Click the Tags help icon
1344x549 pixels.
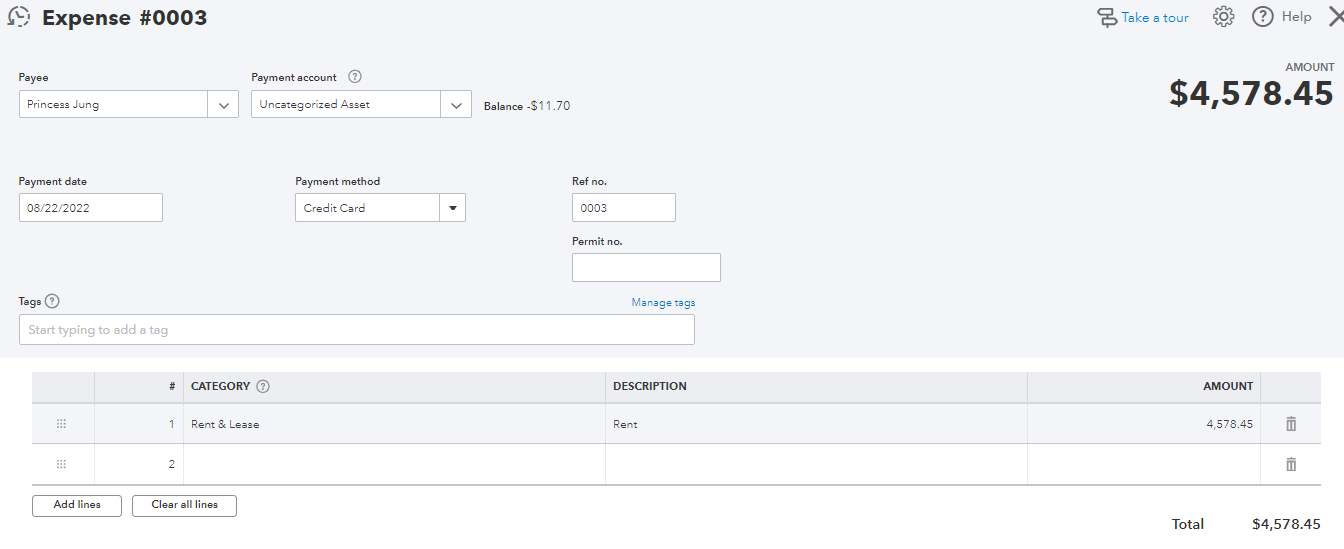(52, 301)
